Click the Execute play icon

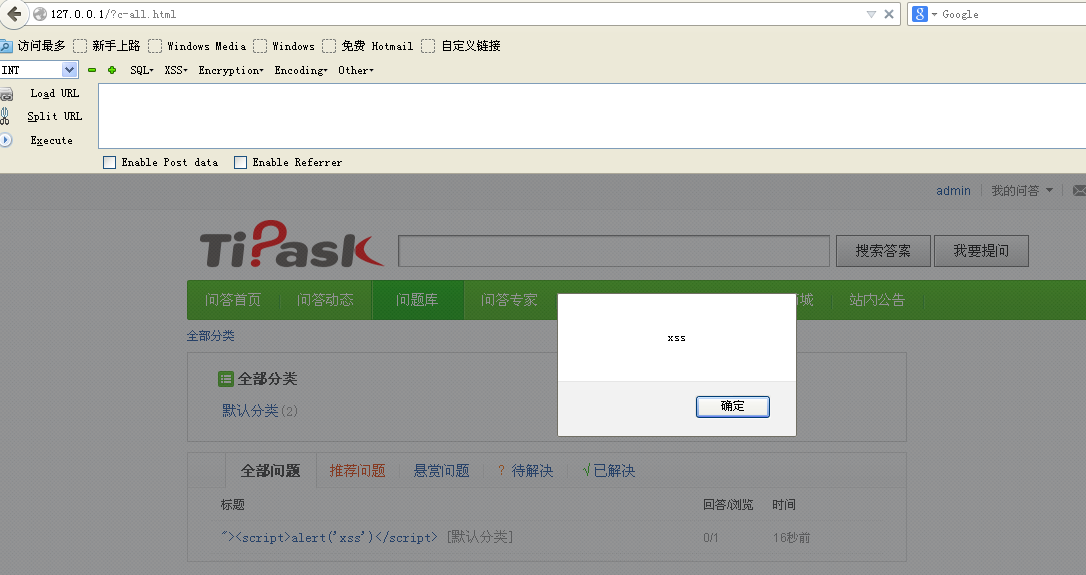6,140
